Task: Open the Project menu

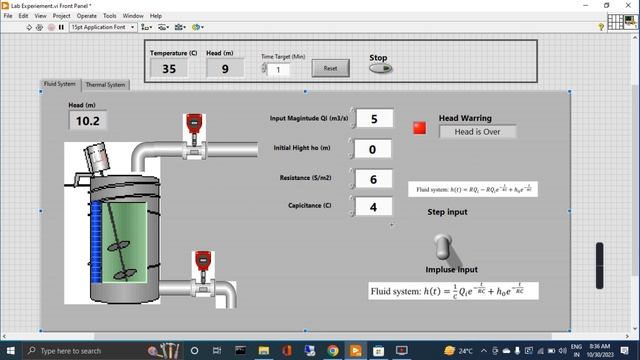Action: [62, 16]
